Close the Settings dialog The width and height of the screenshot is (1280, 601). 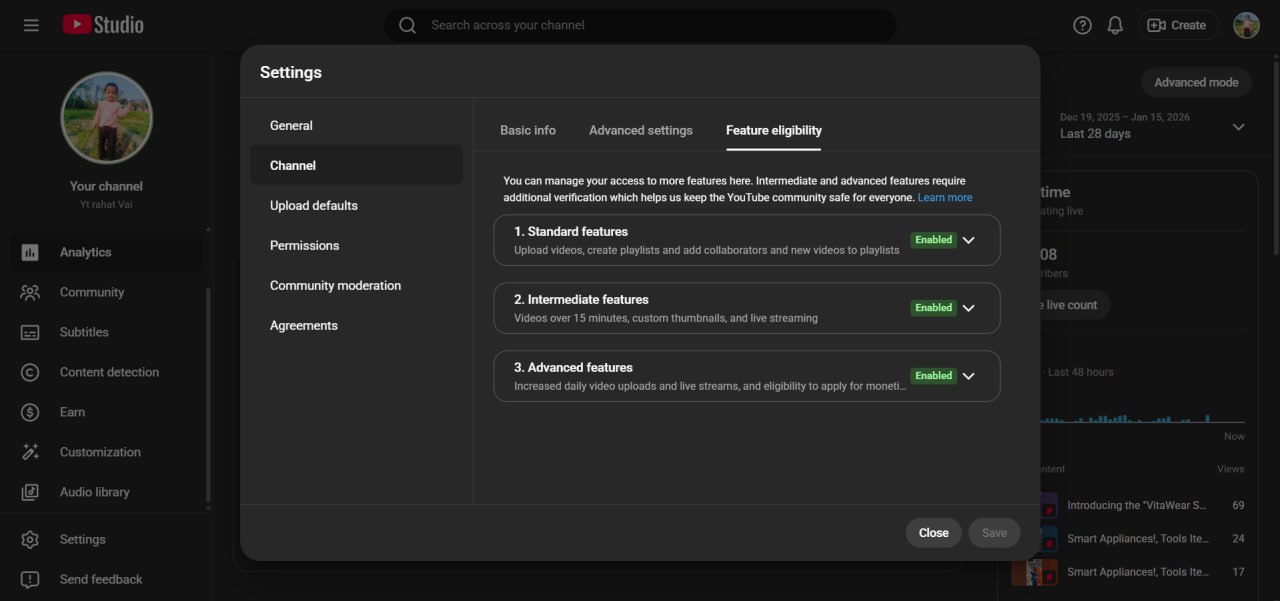933,533
